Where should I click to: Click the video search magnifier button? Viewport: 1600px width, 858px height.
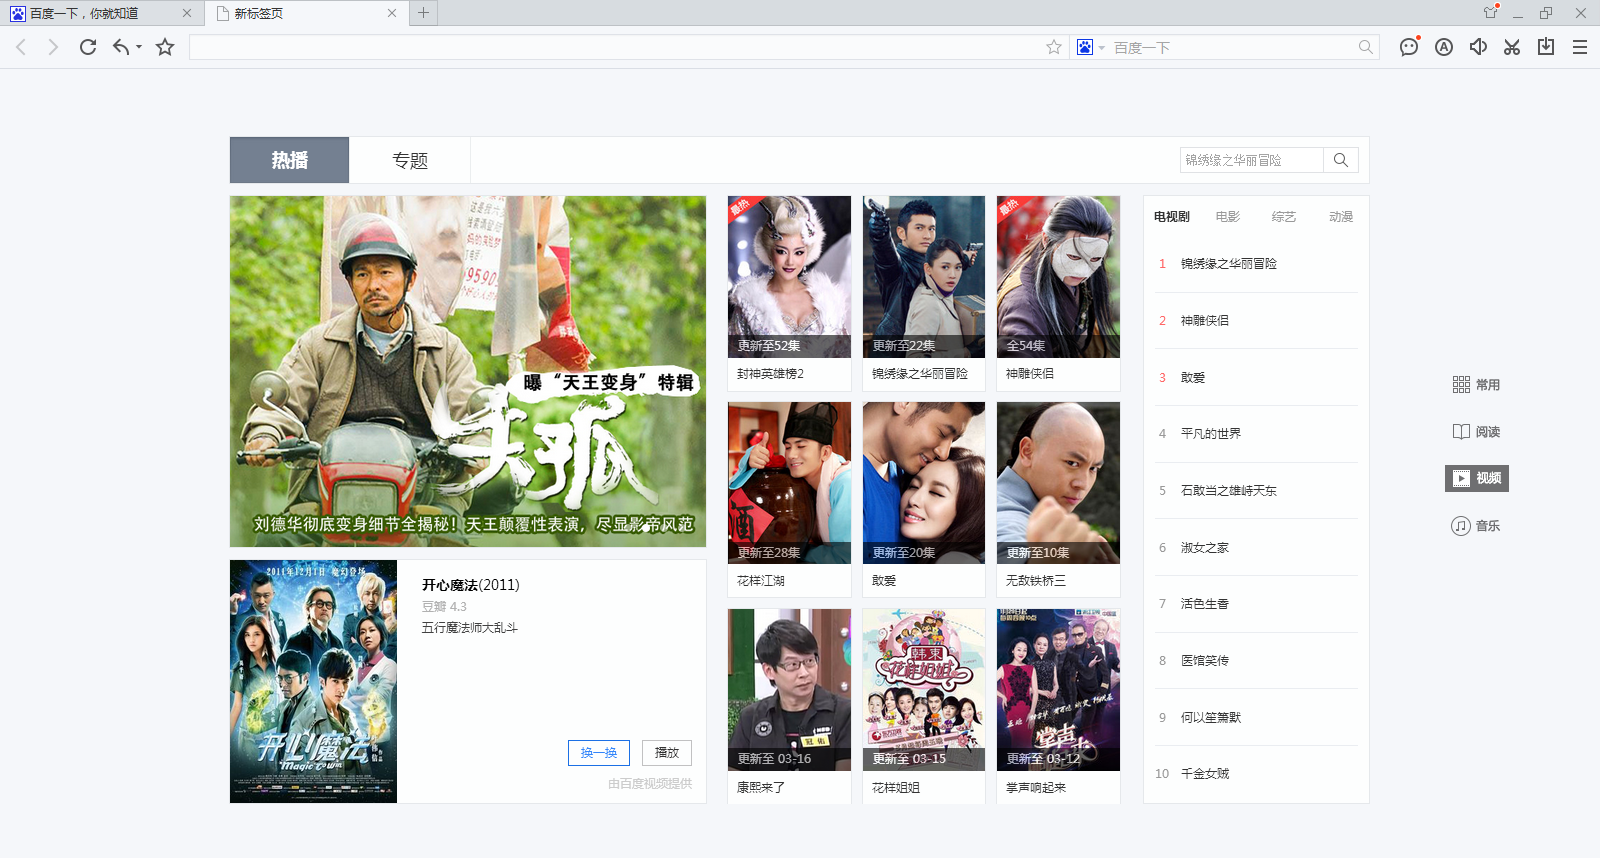[1341, 160]
